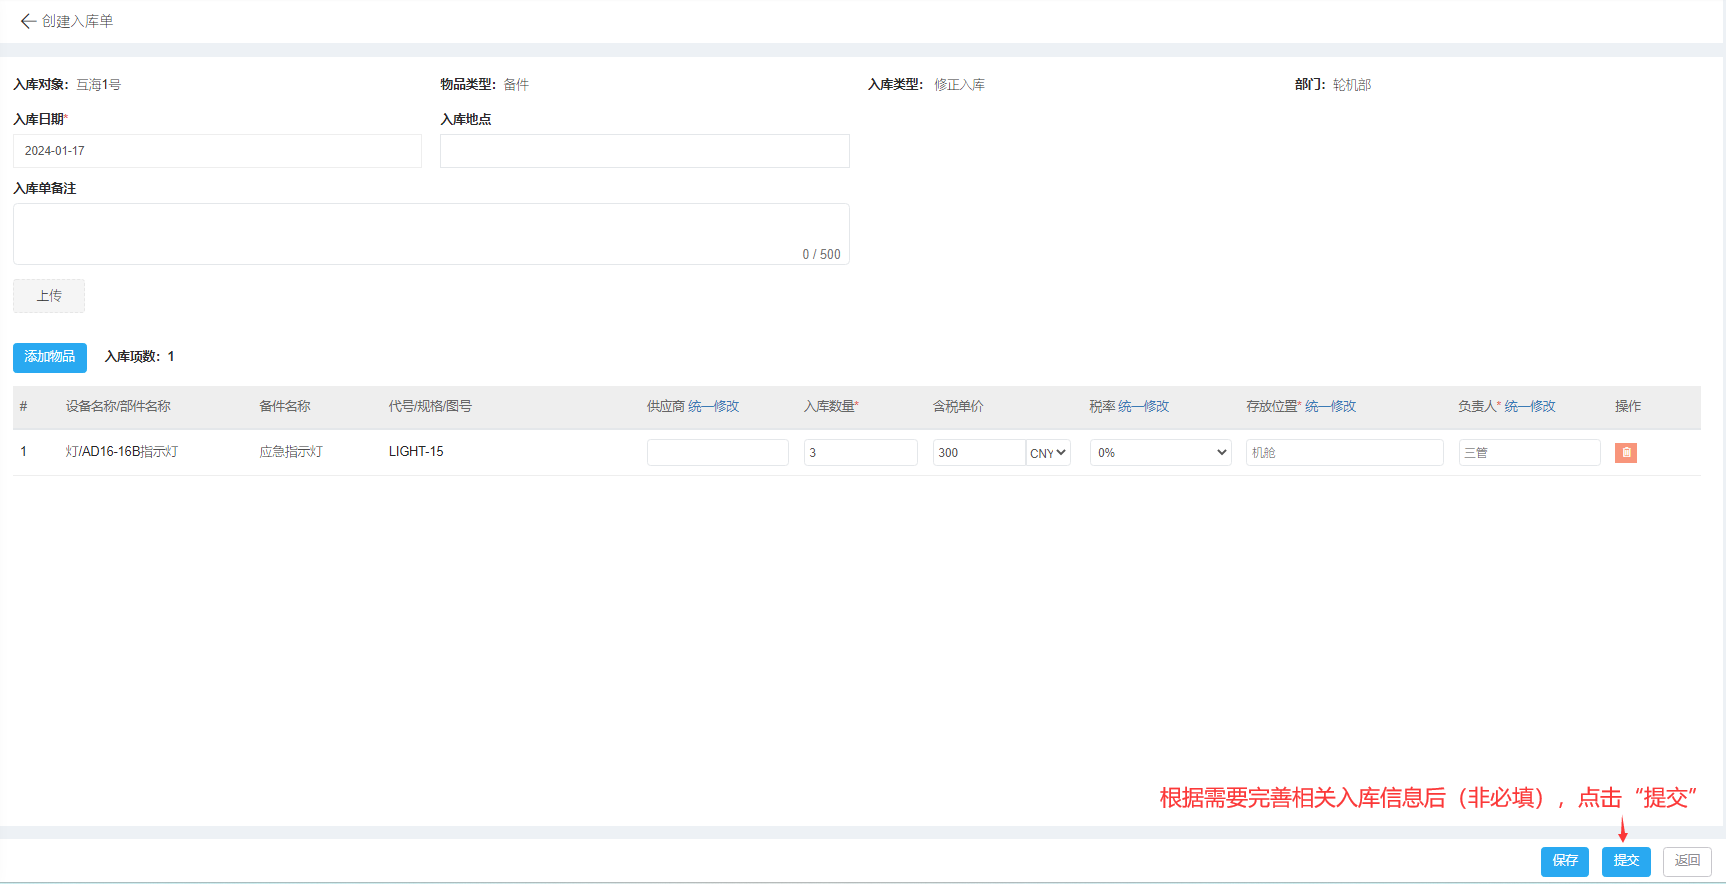
Task: Click the 修正入库 value text
Action: click(x=959, y=85)
